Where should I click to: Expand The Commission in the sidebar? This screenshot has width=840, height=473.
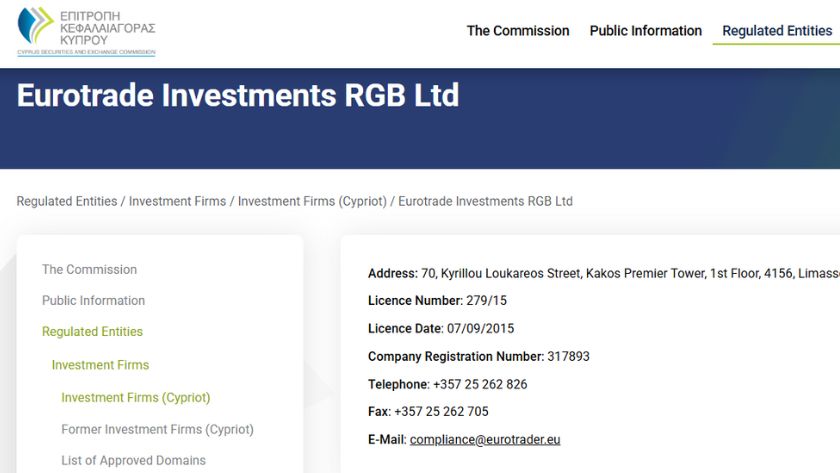click(x=89, y=270)
